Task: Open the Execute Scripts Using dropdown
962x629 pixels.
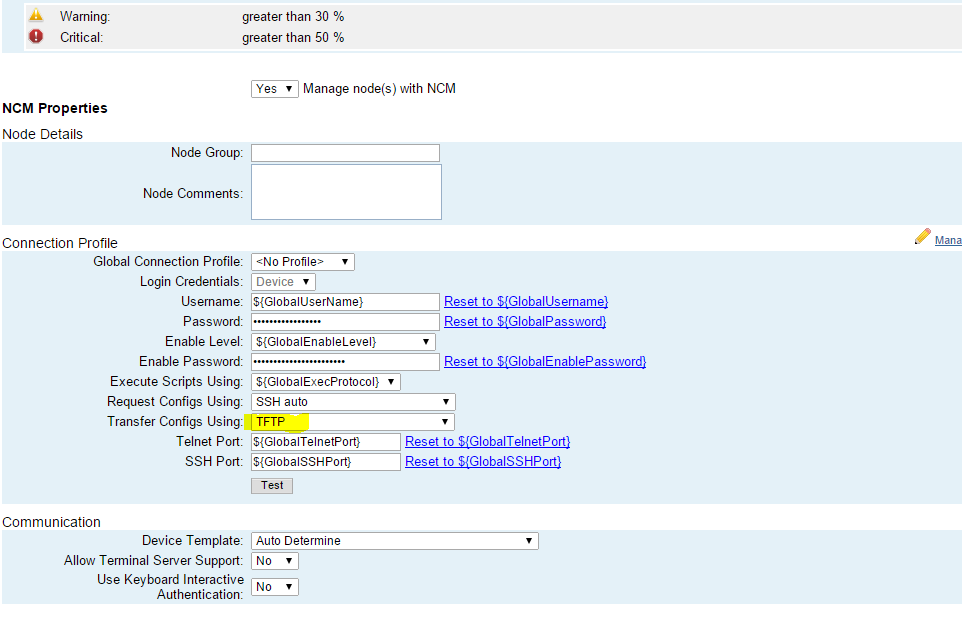Action: tap(326, 382)
